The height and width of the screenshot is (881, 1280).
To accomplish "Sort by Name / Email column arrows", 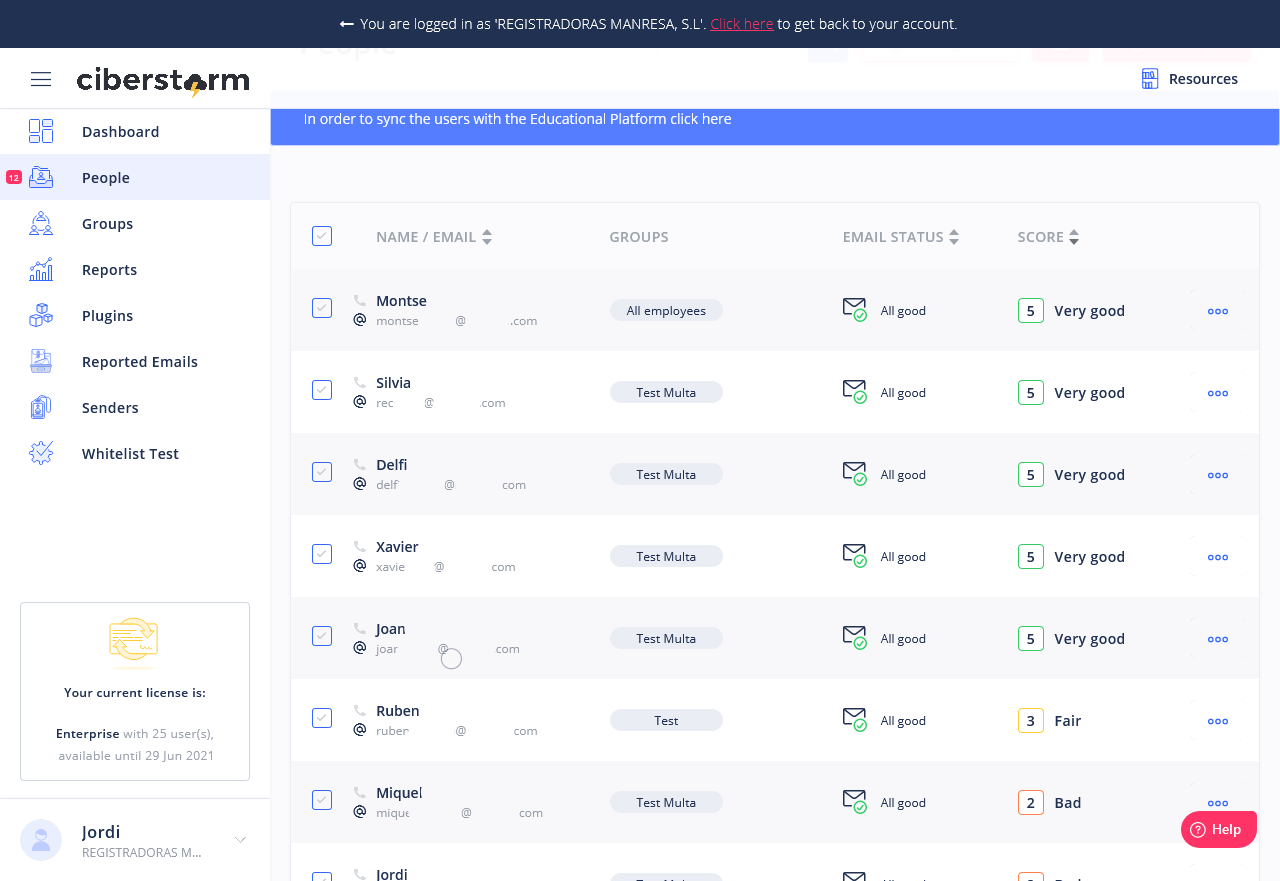I will tap(487, 237).
